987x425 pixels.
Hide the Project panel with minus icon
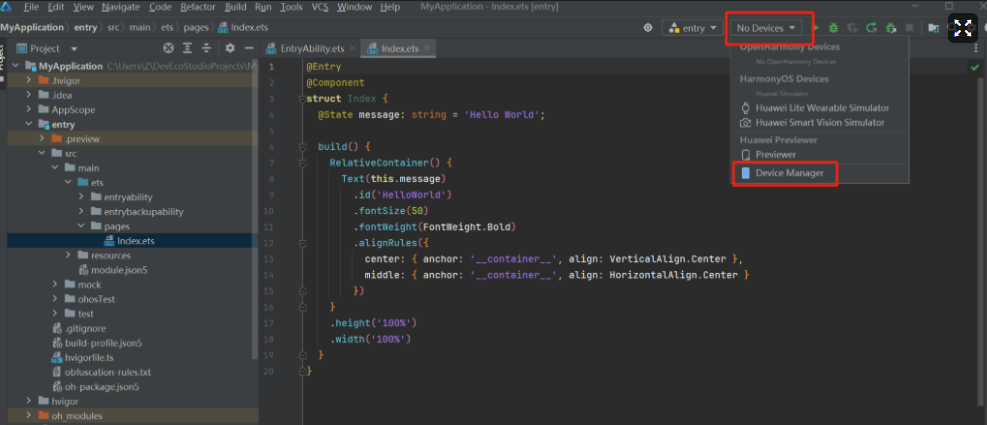tap(249, 48)
